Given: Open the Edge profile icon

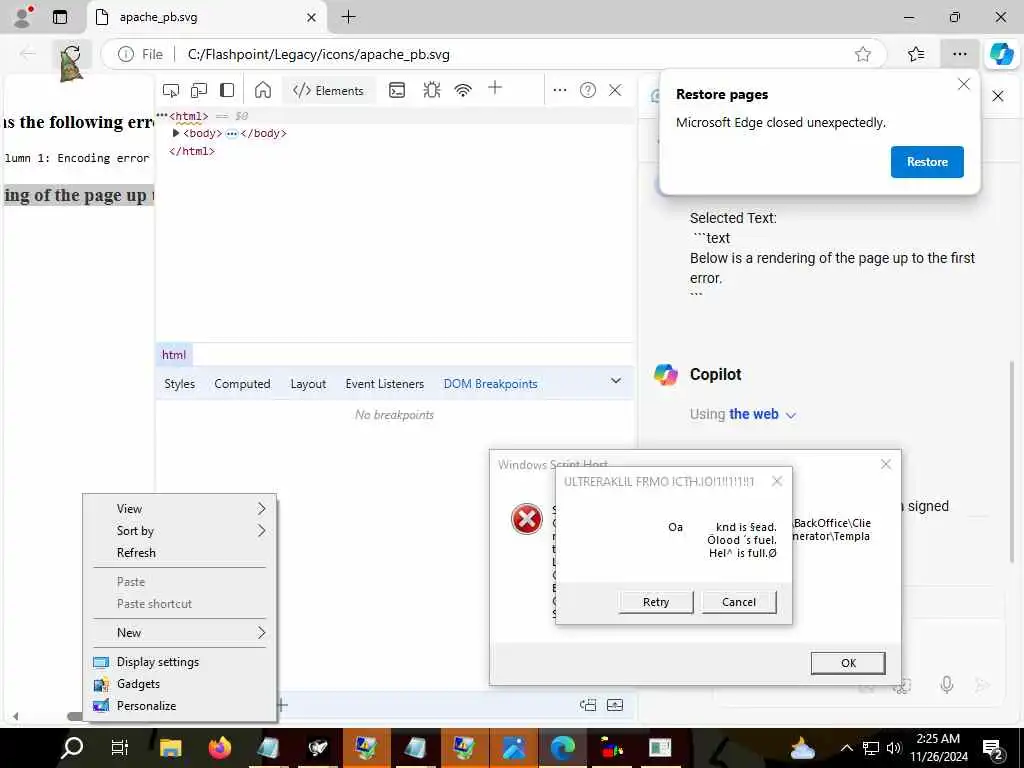Looking at the screenshot, I should coord(23,17).
